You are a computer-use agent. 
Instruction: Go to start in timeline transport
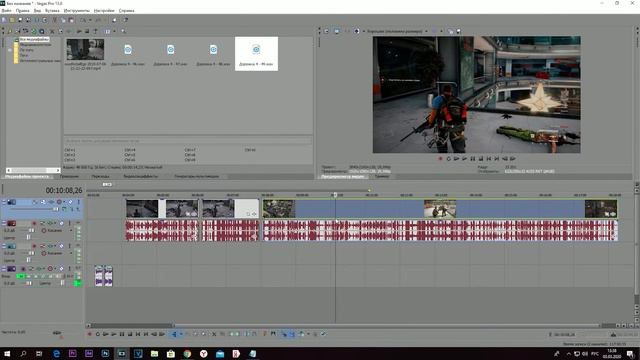click(138, 334)
